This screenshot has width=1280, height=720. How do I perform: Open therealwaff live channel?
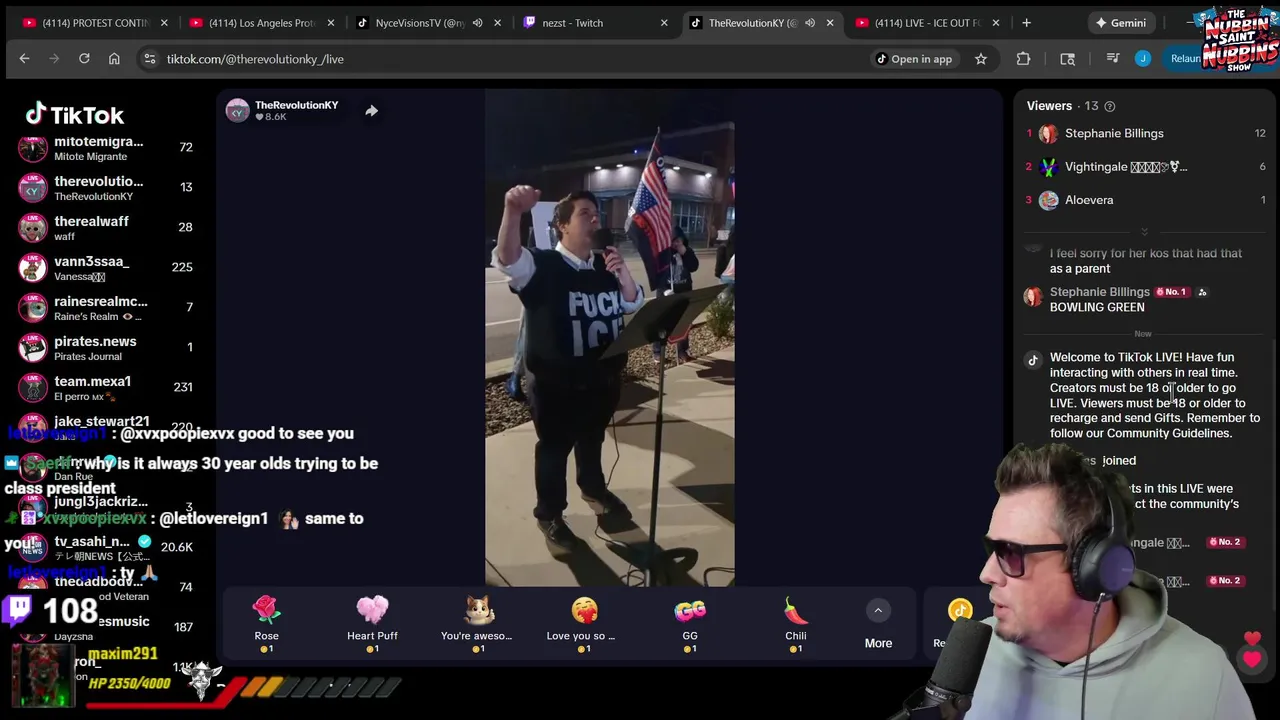[107, 228]
